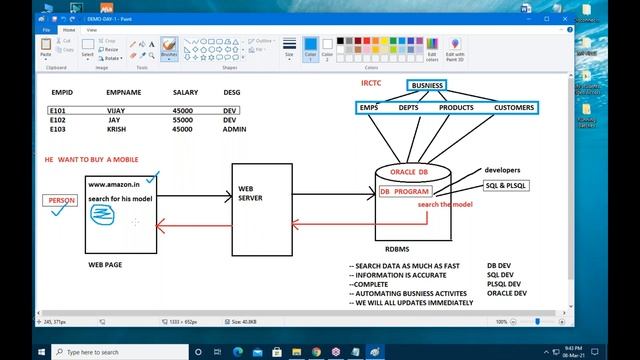Select the Magnifier tool
640x360 pixels.
151,55
